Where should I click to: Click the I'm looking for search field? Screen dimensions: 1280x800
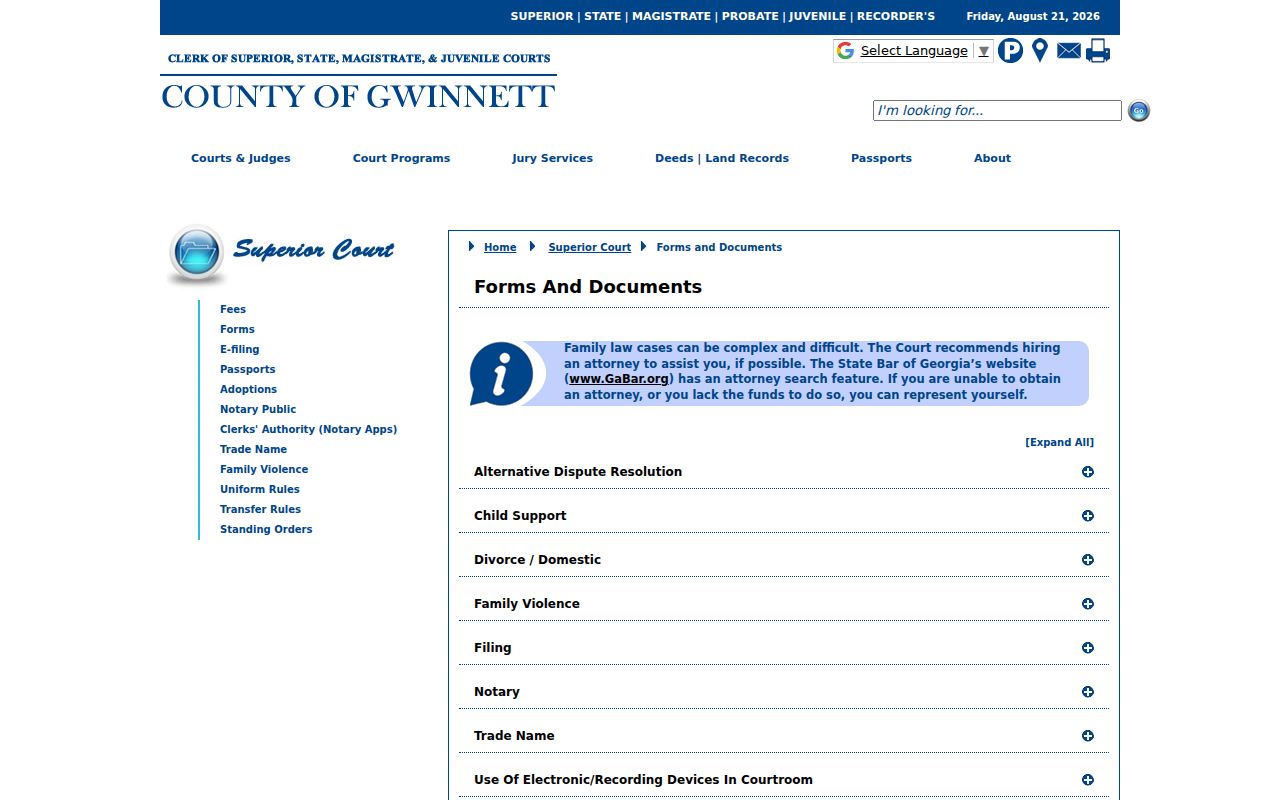pyautogui.click(x=997, y=111)
